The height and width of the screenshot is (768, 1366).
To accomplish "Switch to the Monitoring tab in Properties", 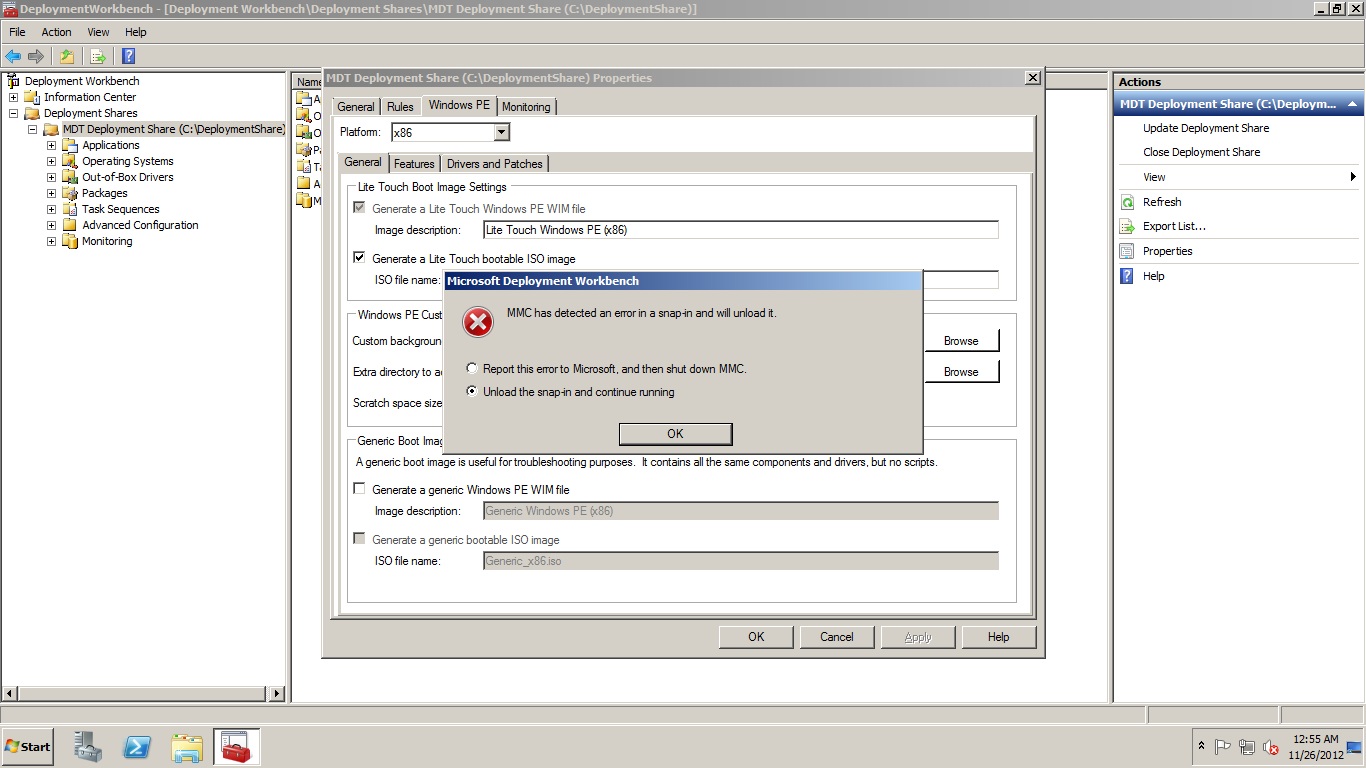I will coord(526,107).
